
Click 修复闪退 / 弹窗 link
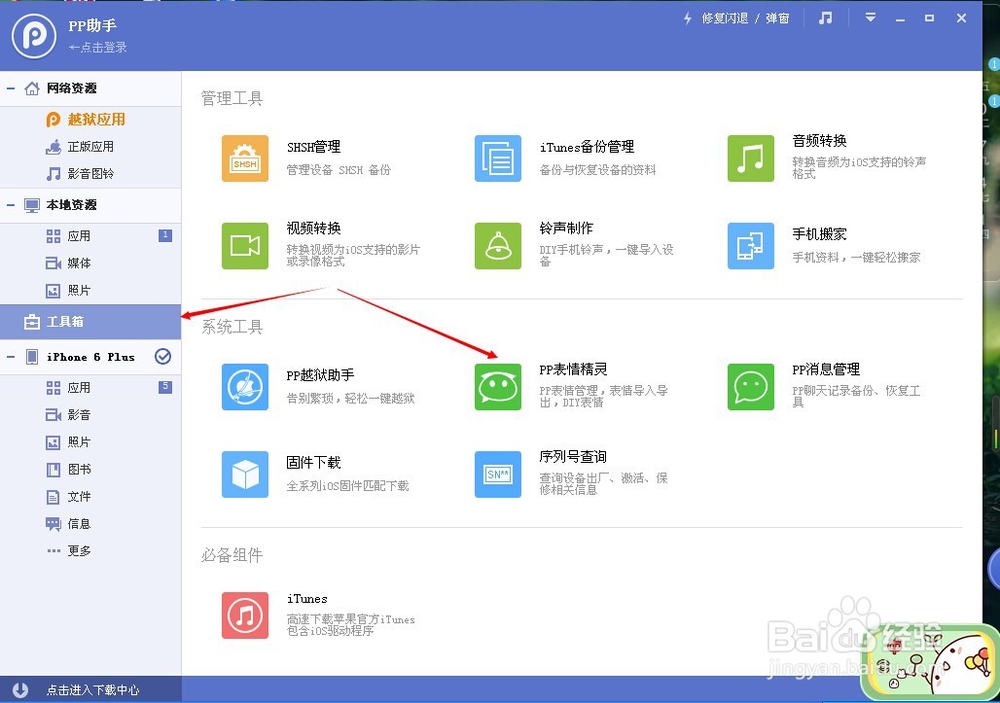[x=745, y=18]
